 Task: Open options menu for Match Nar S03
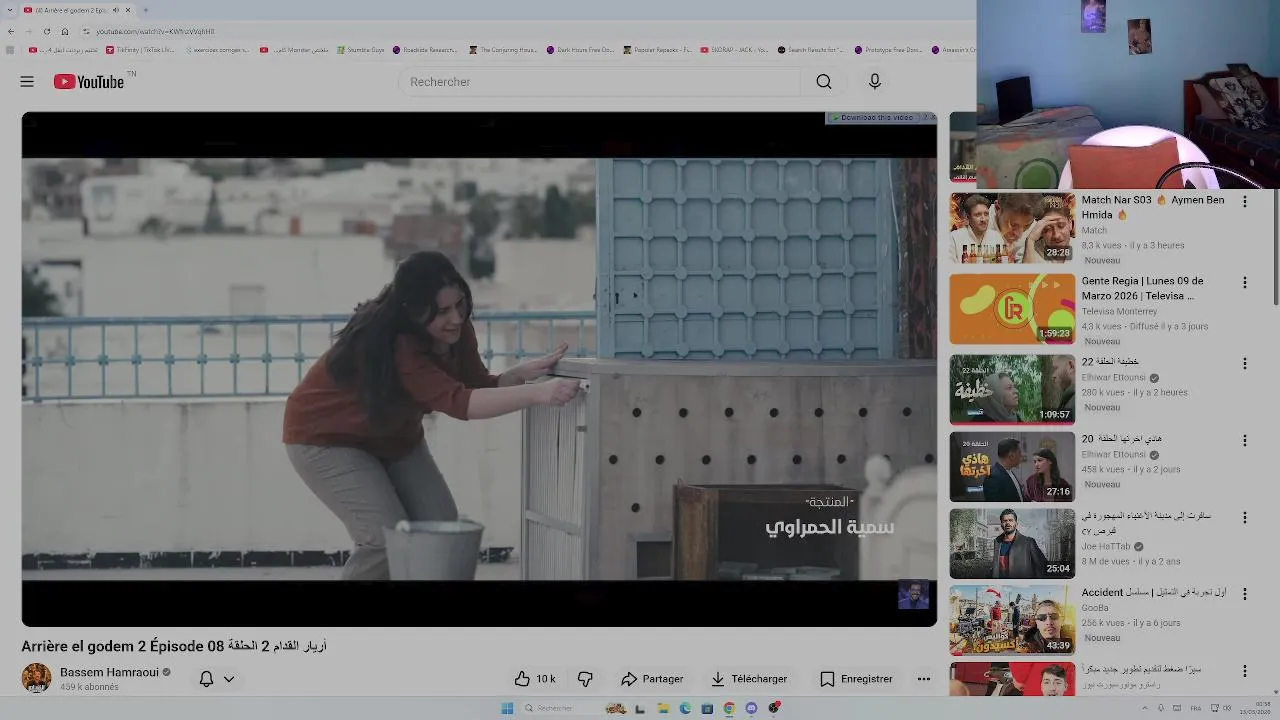(1245, 201)
